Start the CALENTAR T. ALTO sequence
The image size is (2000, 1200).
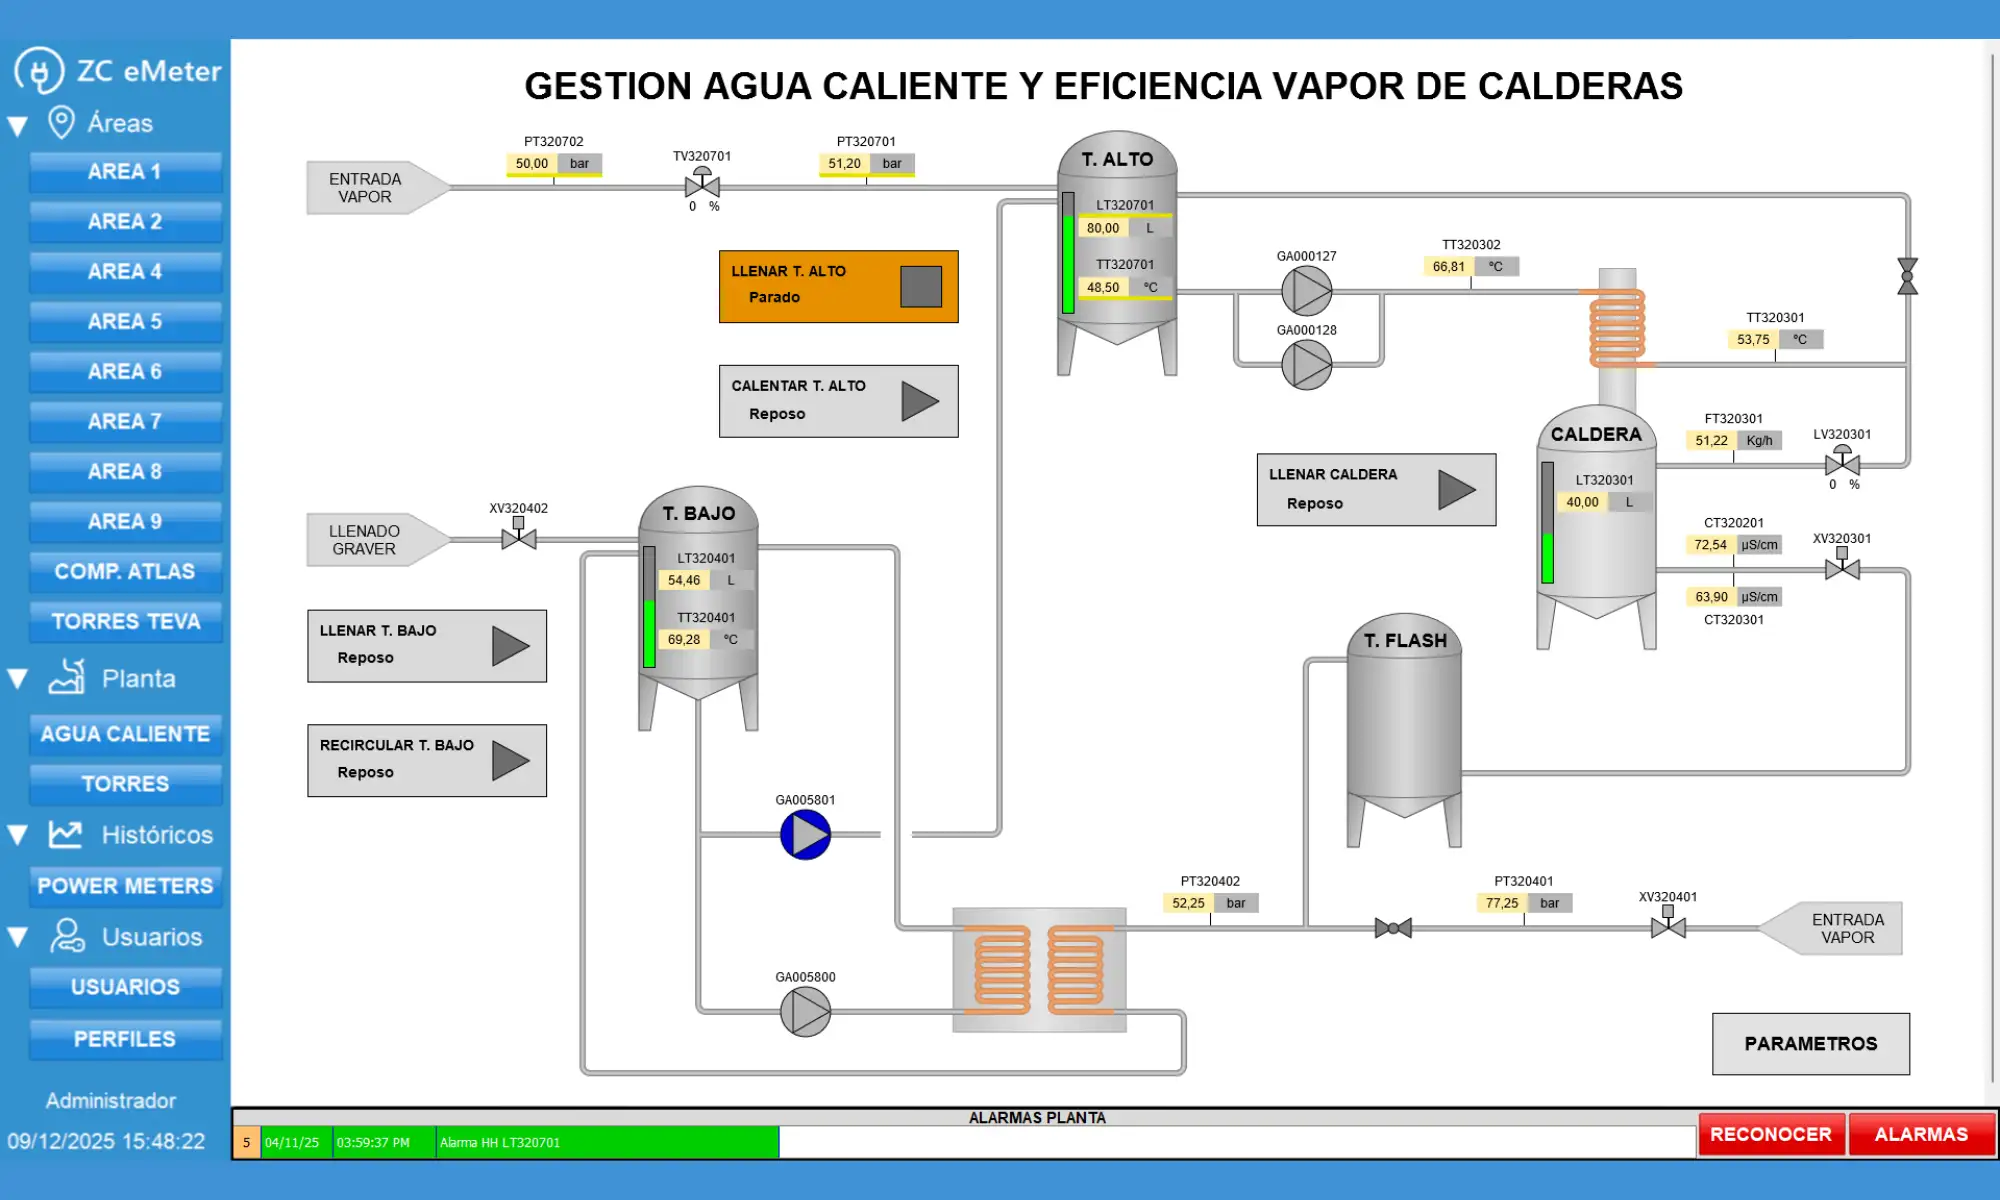click(920, 401)
